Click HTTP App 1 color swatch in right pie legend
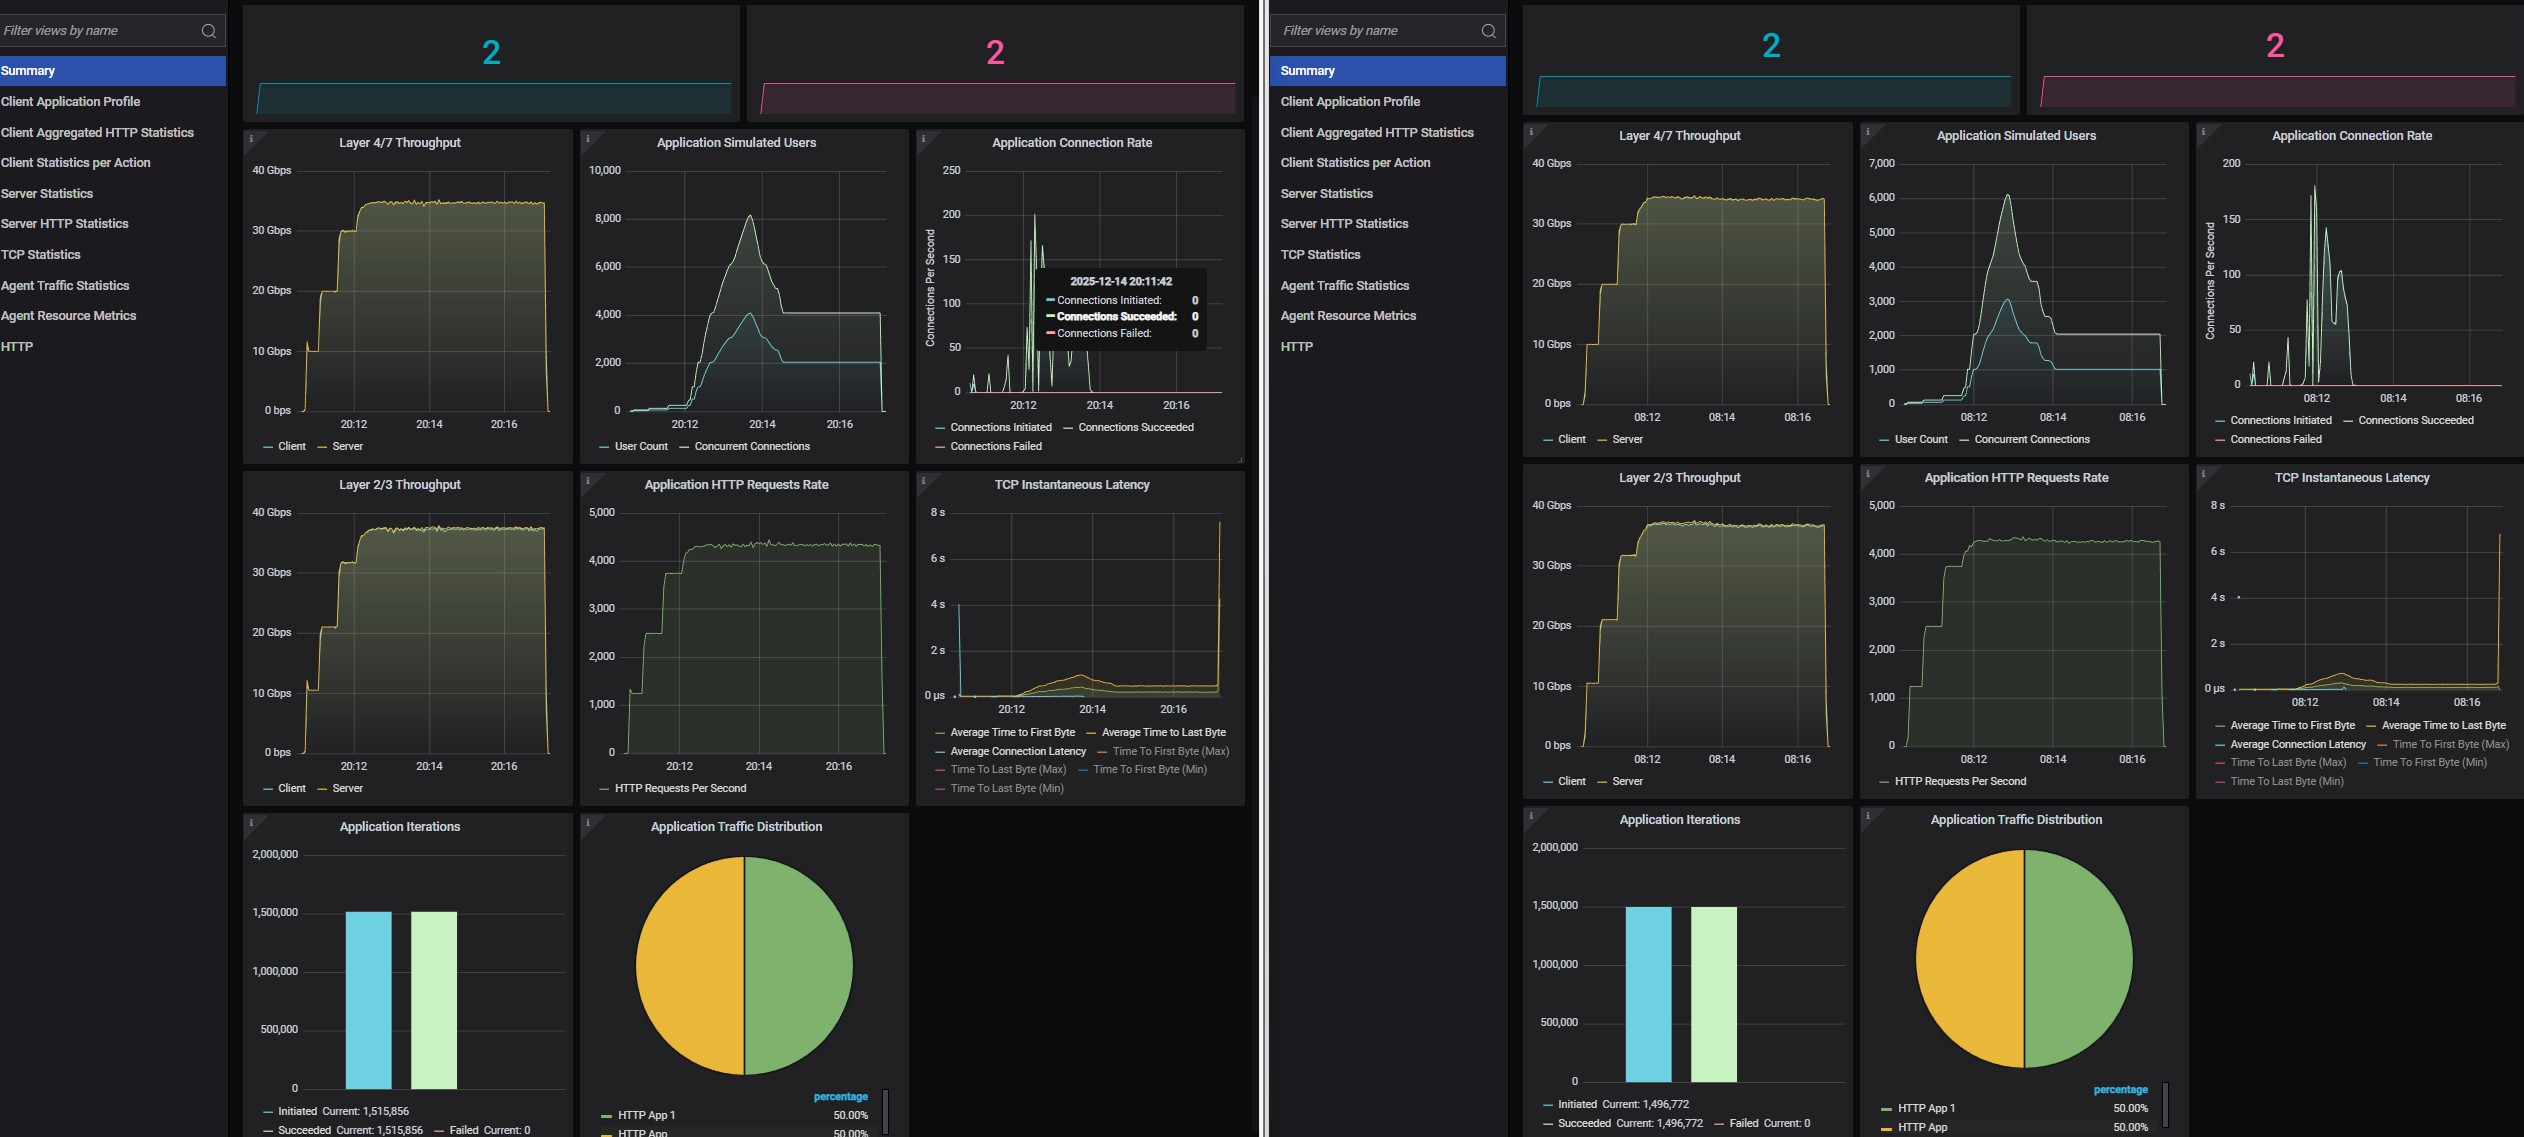 coord(1886,1109)
